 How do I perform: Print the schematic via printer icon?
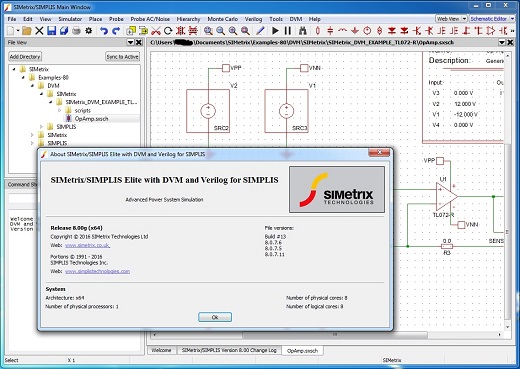click(76, 31)
